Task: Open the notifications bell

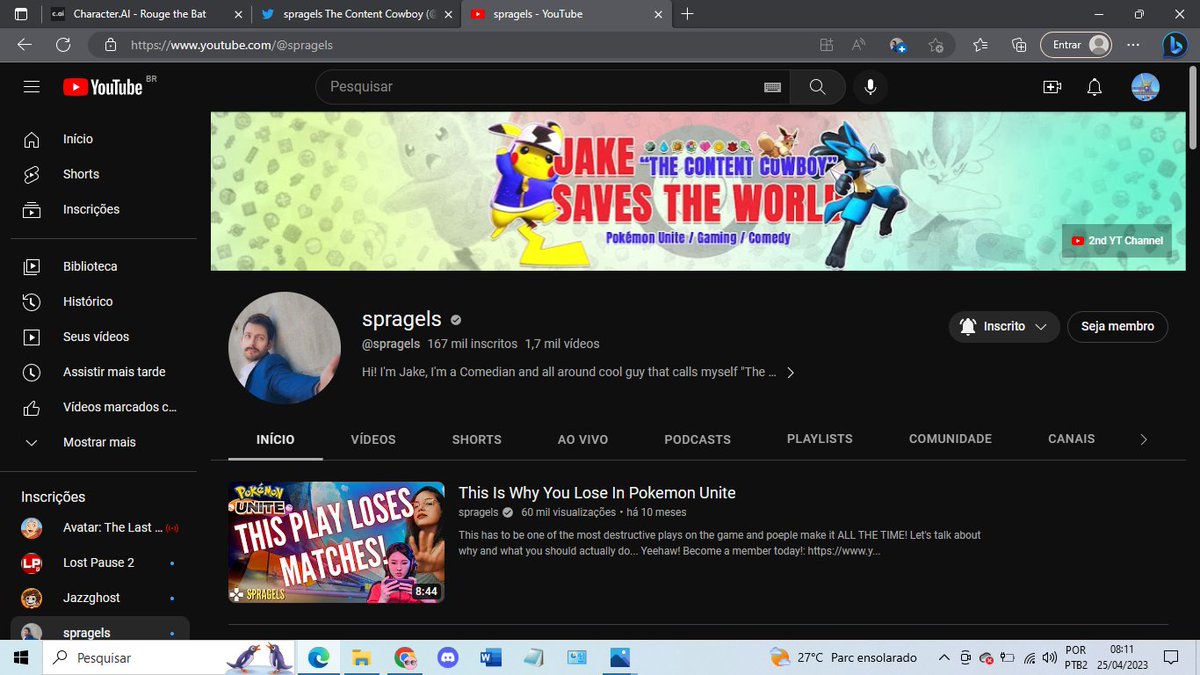Action: 1095,87
